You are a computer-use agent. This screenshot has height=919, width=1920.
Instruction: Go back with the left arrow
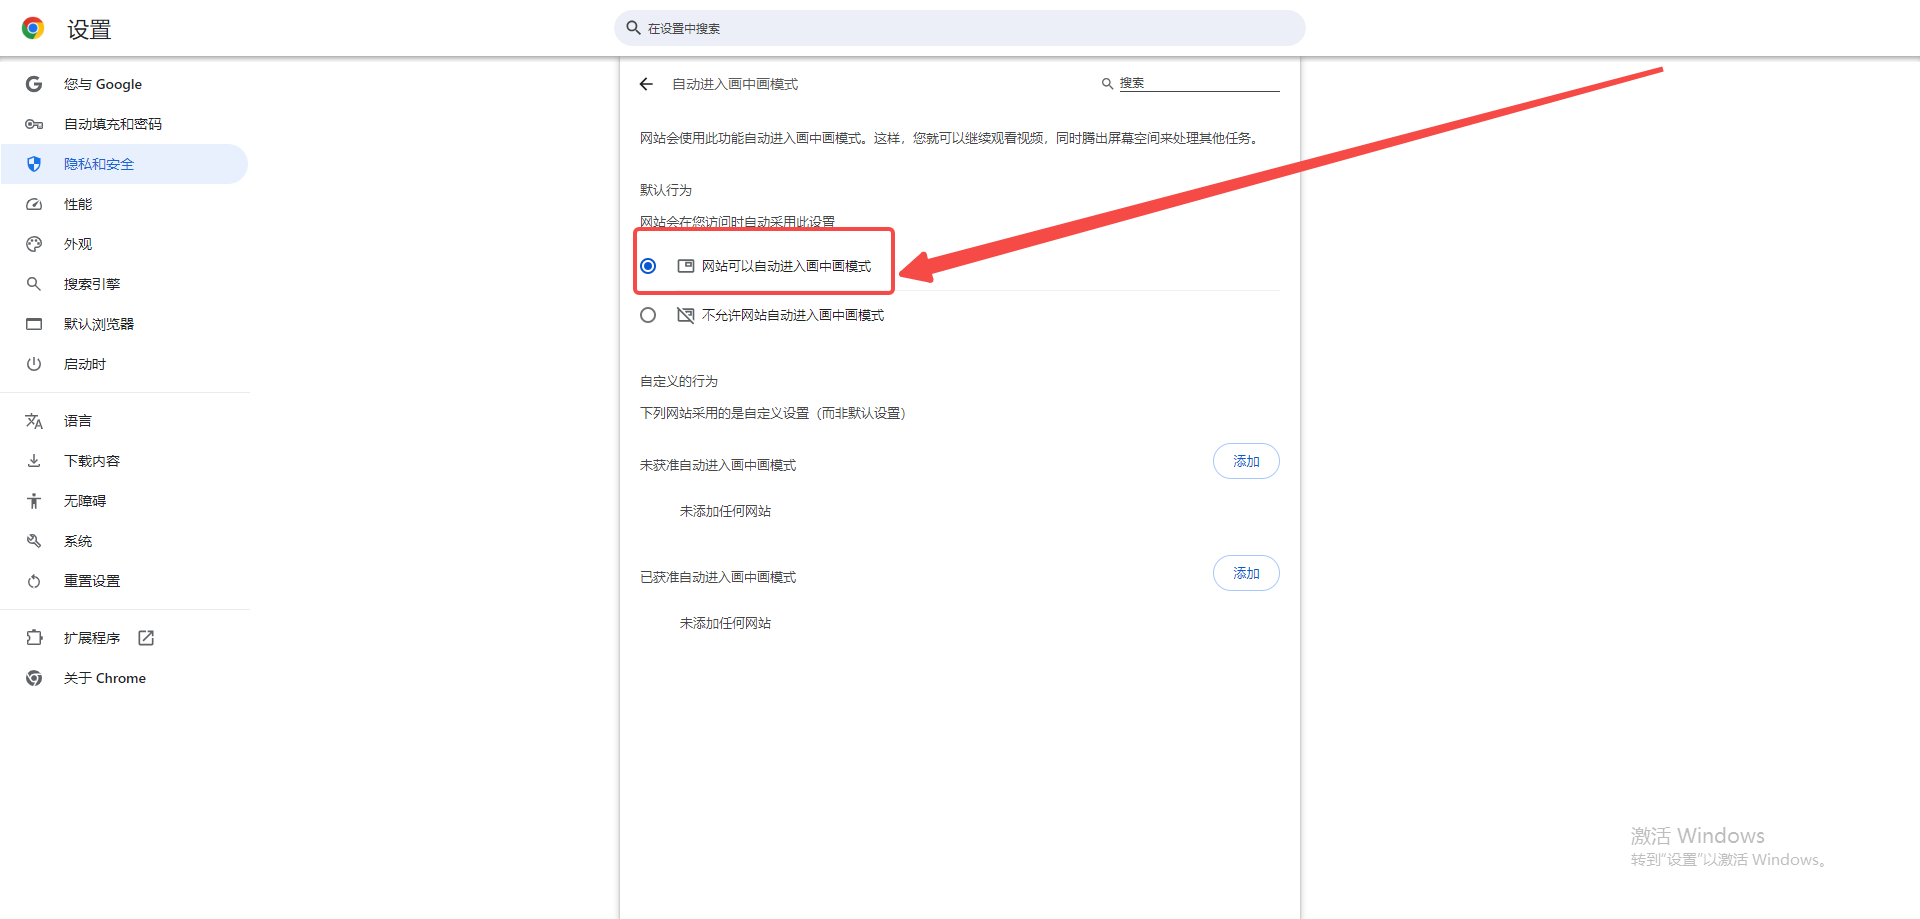646,84
